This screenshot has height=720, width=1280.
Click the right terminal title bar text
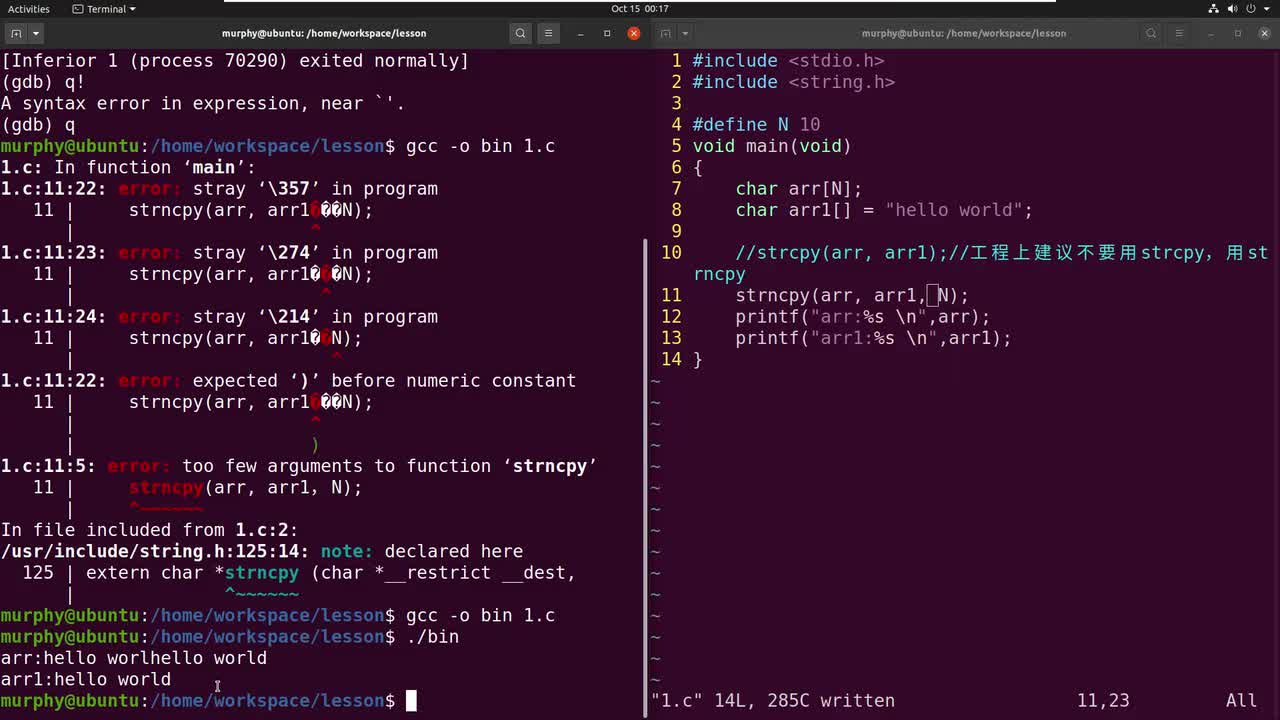[964, 33]
